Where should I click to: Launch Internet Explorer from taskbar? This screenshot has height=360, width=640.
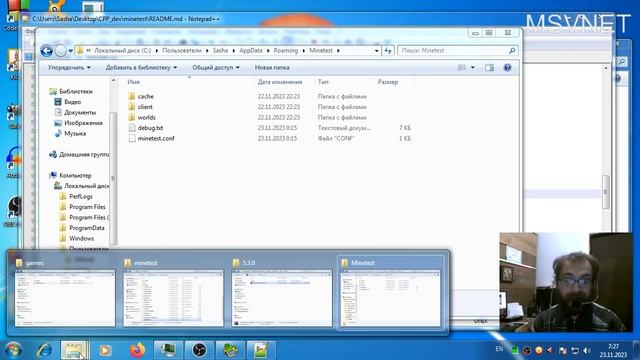coord(44,351)
